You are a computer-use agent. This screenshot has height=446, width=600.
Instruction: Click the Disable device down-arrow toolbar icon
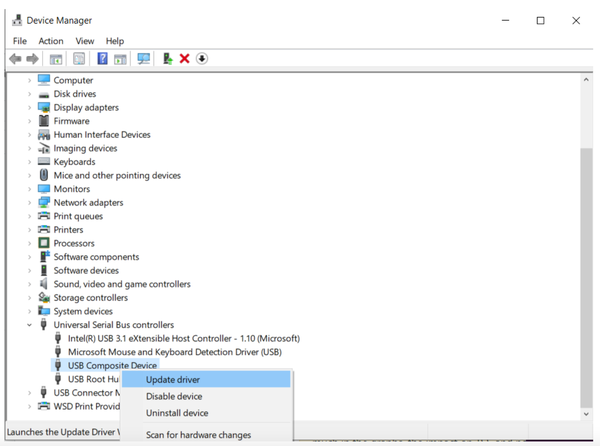pyautogui.click(x=202, y=59)
